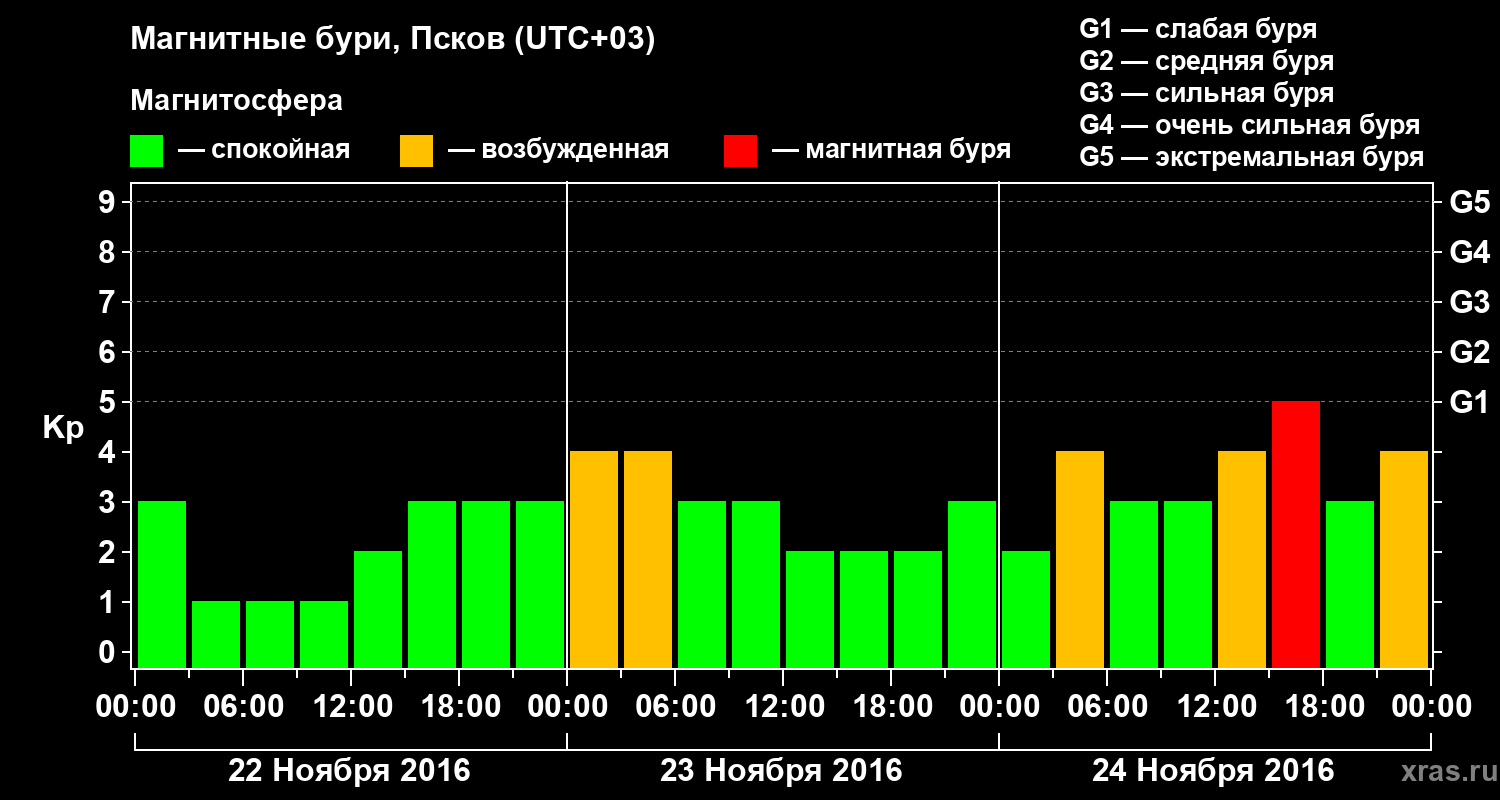Select the red Kp 5 storm bar on 24 Ноября

pyautogui.click(x=1296, y=534)
